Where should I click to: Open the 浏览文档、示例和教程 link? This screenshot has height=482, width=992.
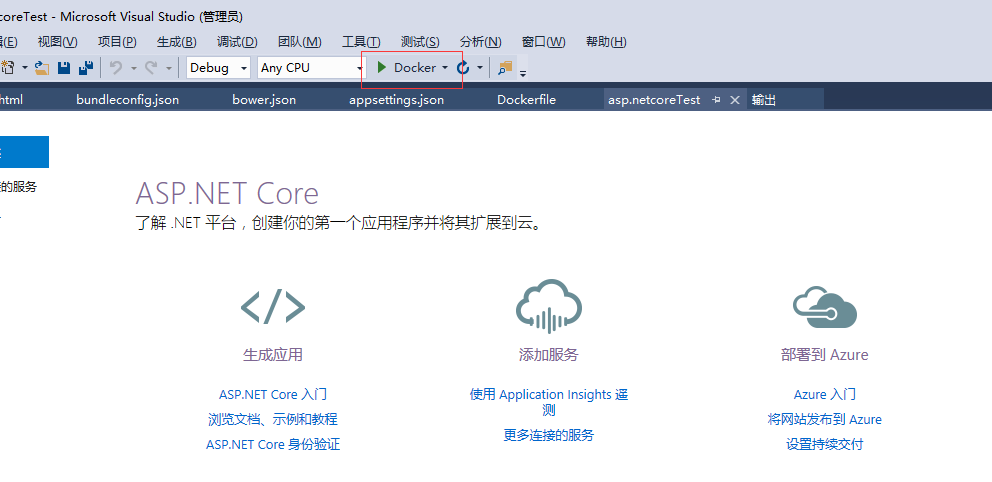273,419
